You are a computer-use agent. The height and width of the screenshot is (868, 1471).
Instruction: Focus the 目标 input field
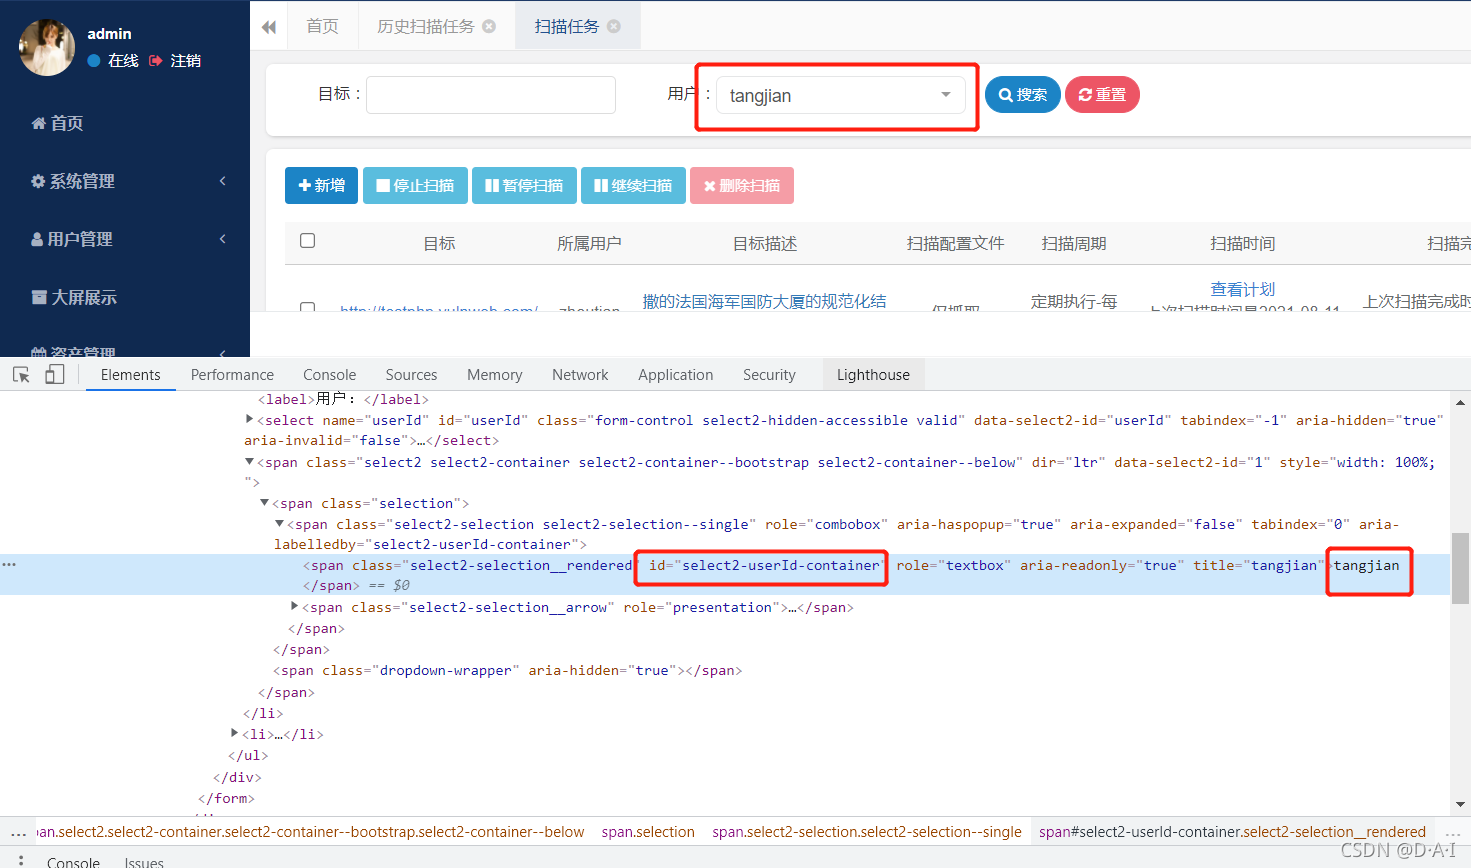click(491, 95)
